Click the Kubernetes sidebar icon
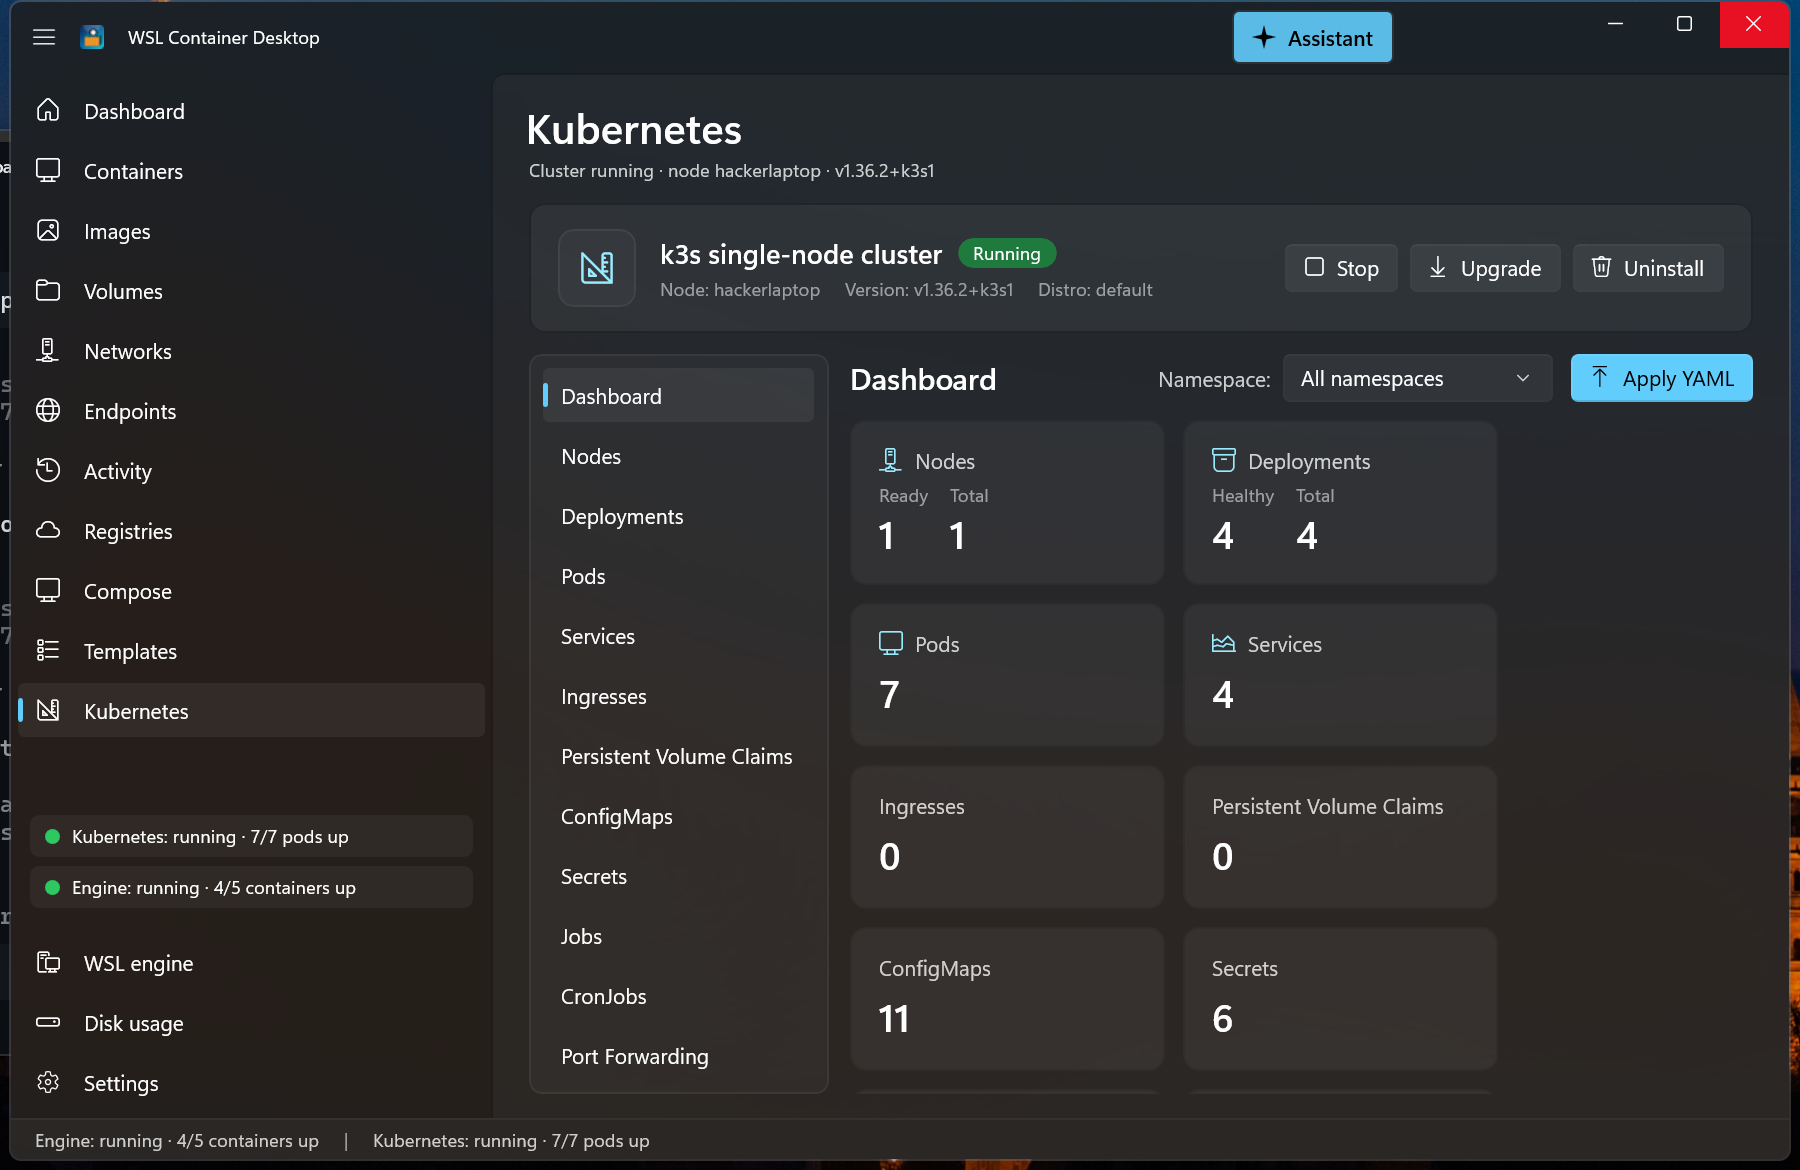Viewport: 1800px width, 1170px height. pos(48,710)
